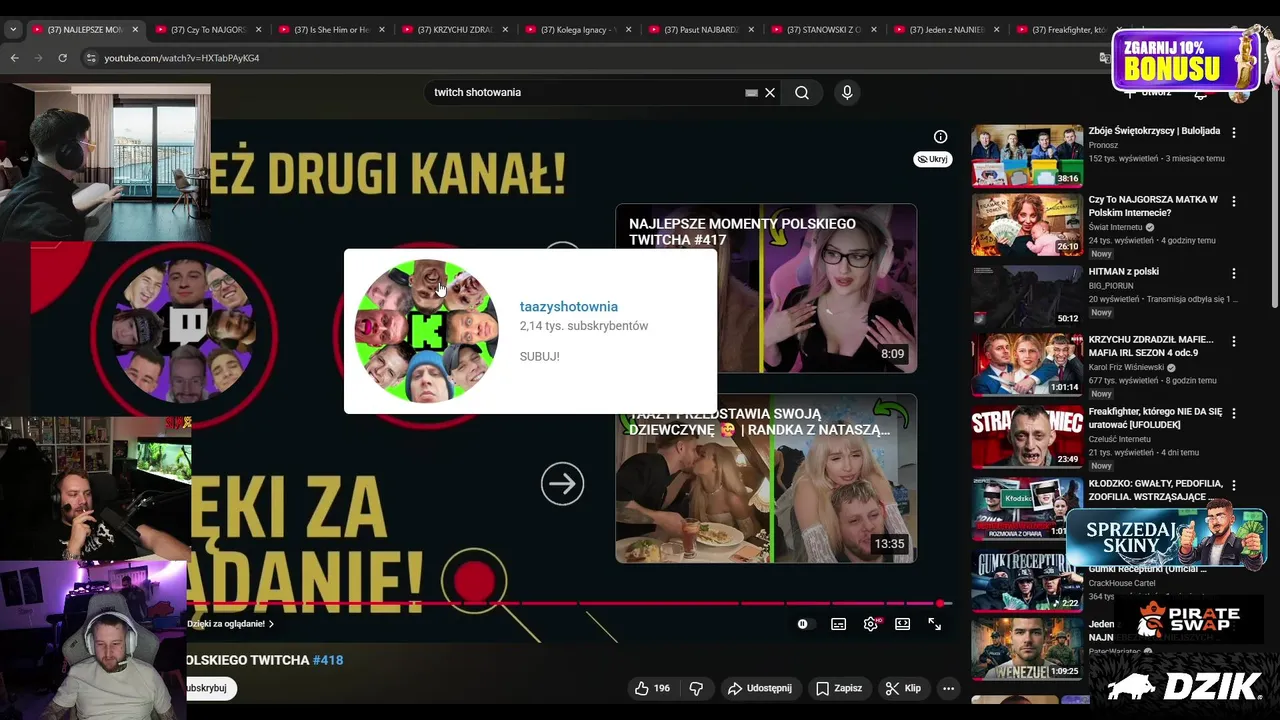Open the on-screen keyboard icon in search
Image resolution: width=1280 pixels, height=720 pixels.
[751, 92]
